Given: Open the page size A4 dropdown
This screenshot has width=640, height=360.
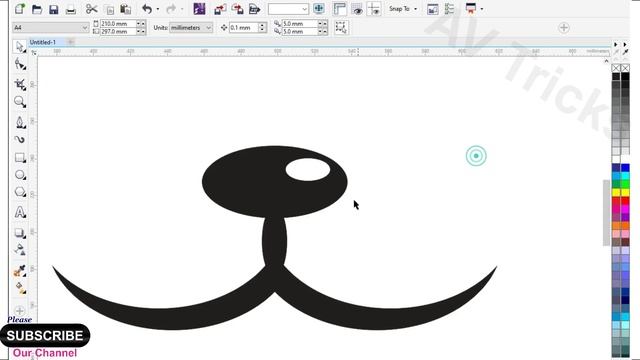Looking at the screenshot, I should [x=51, y=28].
